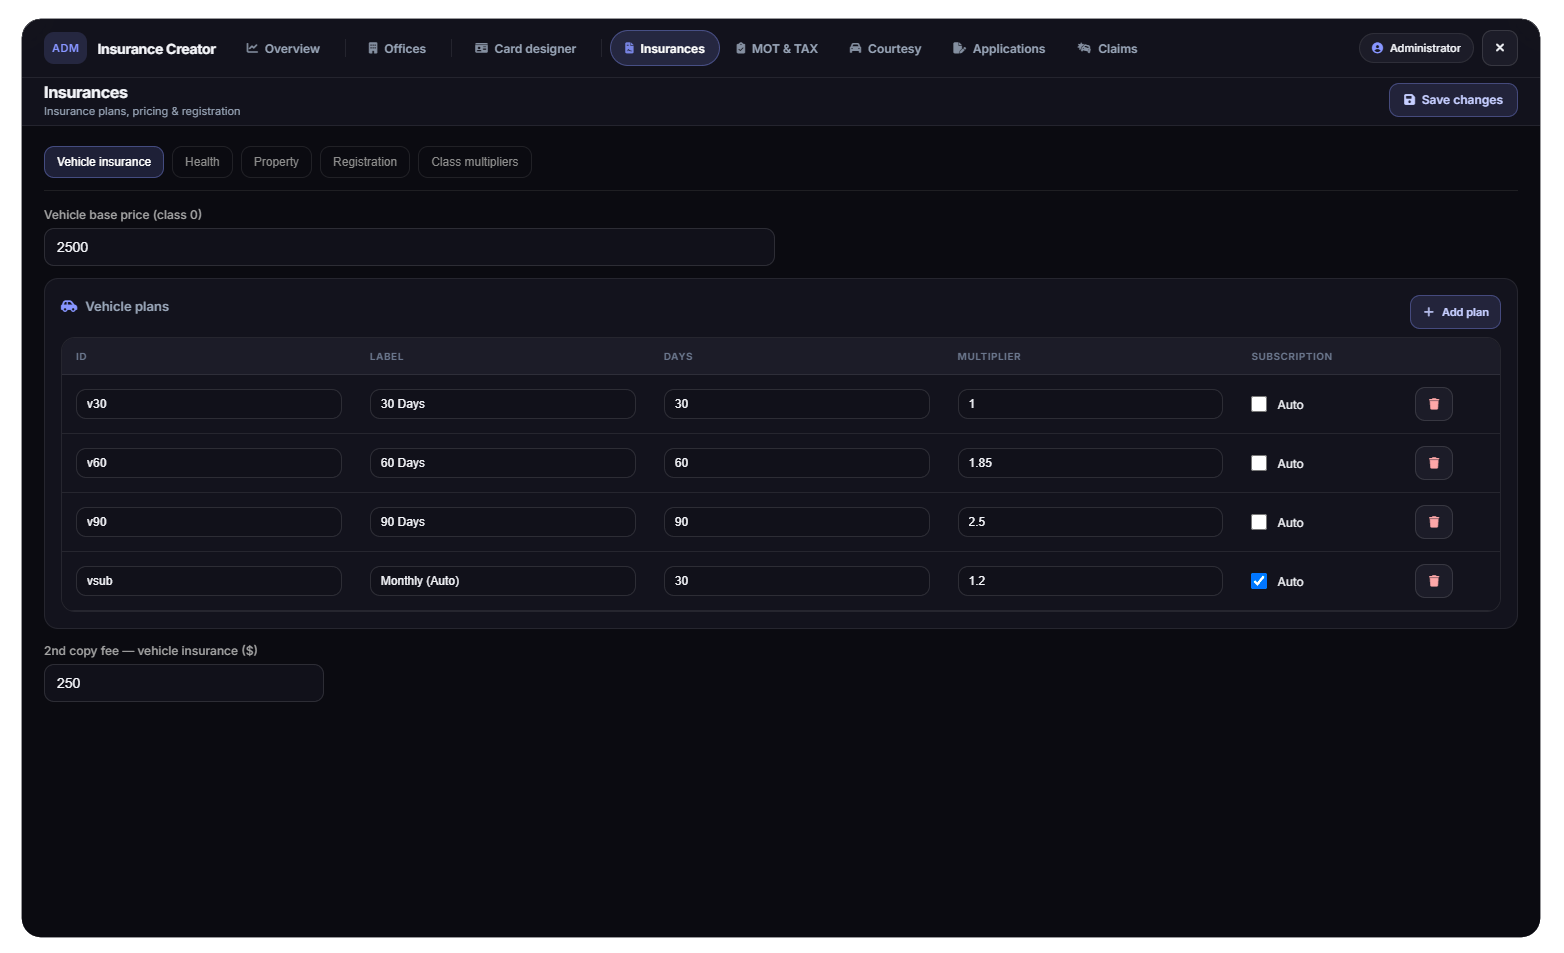Image resolution: width=1564 pixels, height=953 pixels.
Task: Edit the vsub ID field
Action: click(x=209, y=581)
